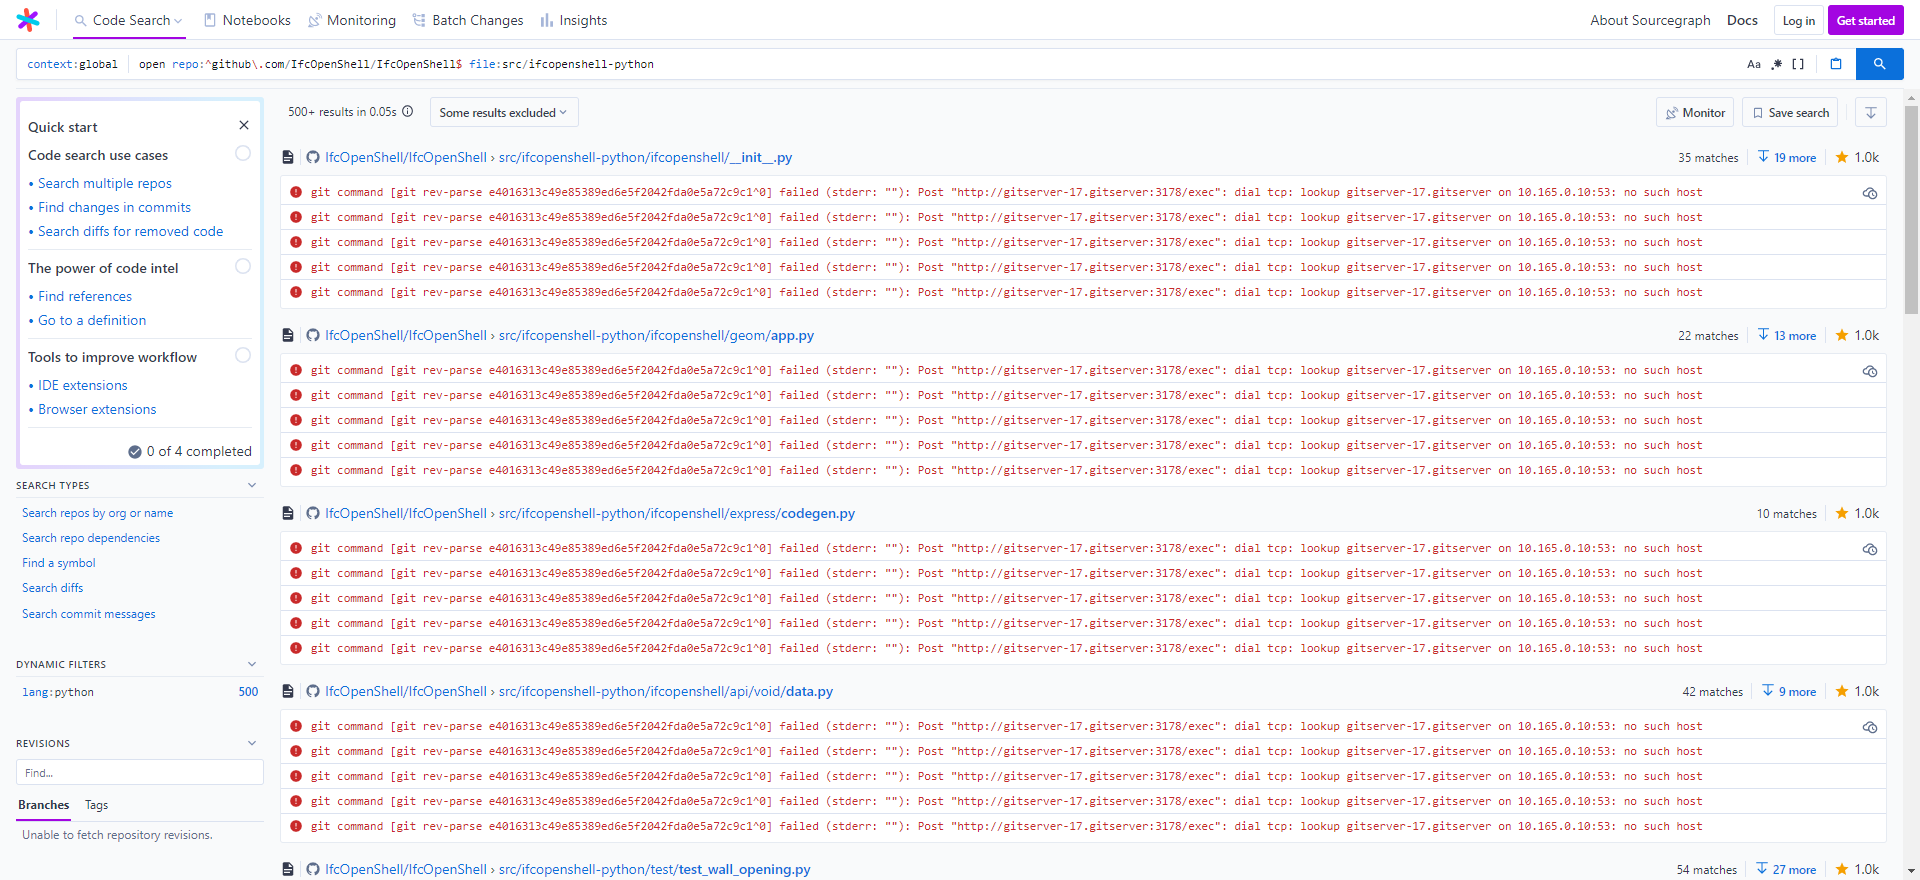This screenshot has width=1920, height=880.
Task: Show 27 more matches in test_wall_opening.py
Action: (1786, 869)
